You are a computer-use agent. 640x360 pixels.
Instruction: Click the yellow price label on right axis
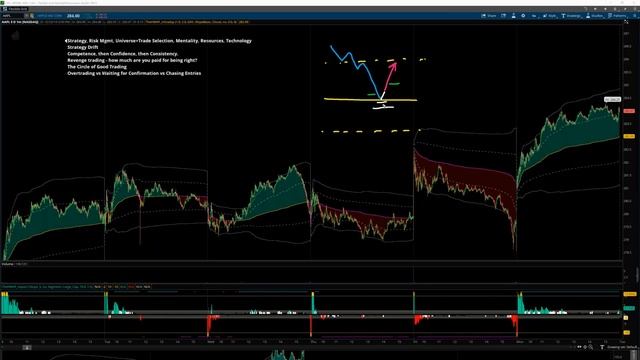629,136
